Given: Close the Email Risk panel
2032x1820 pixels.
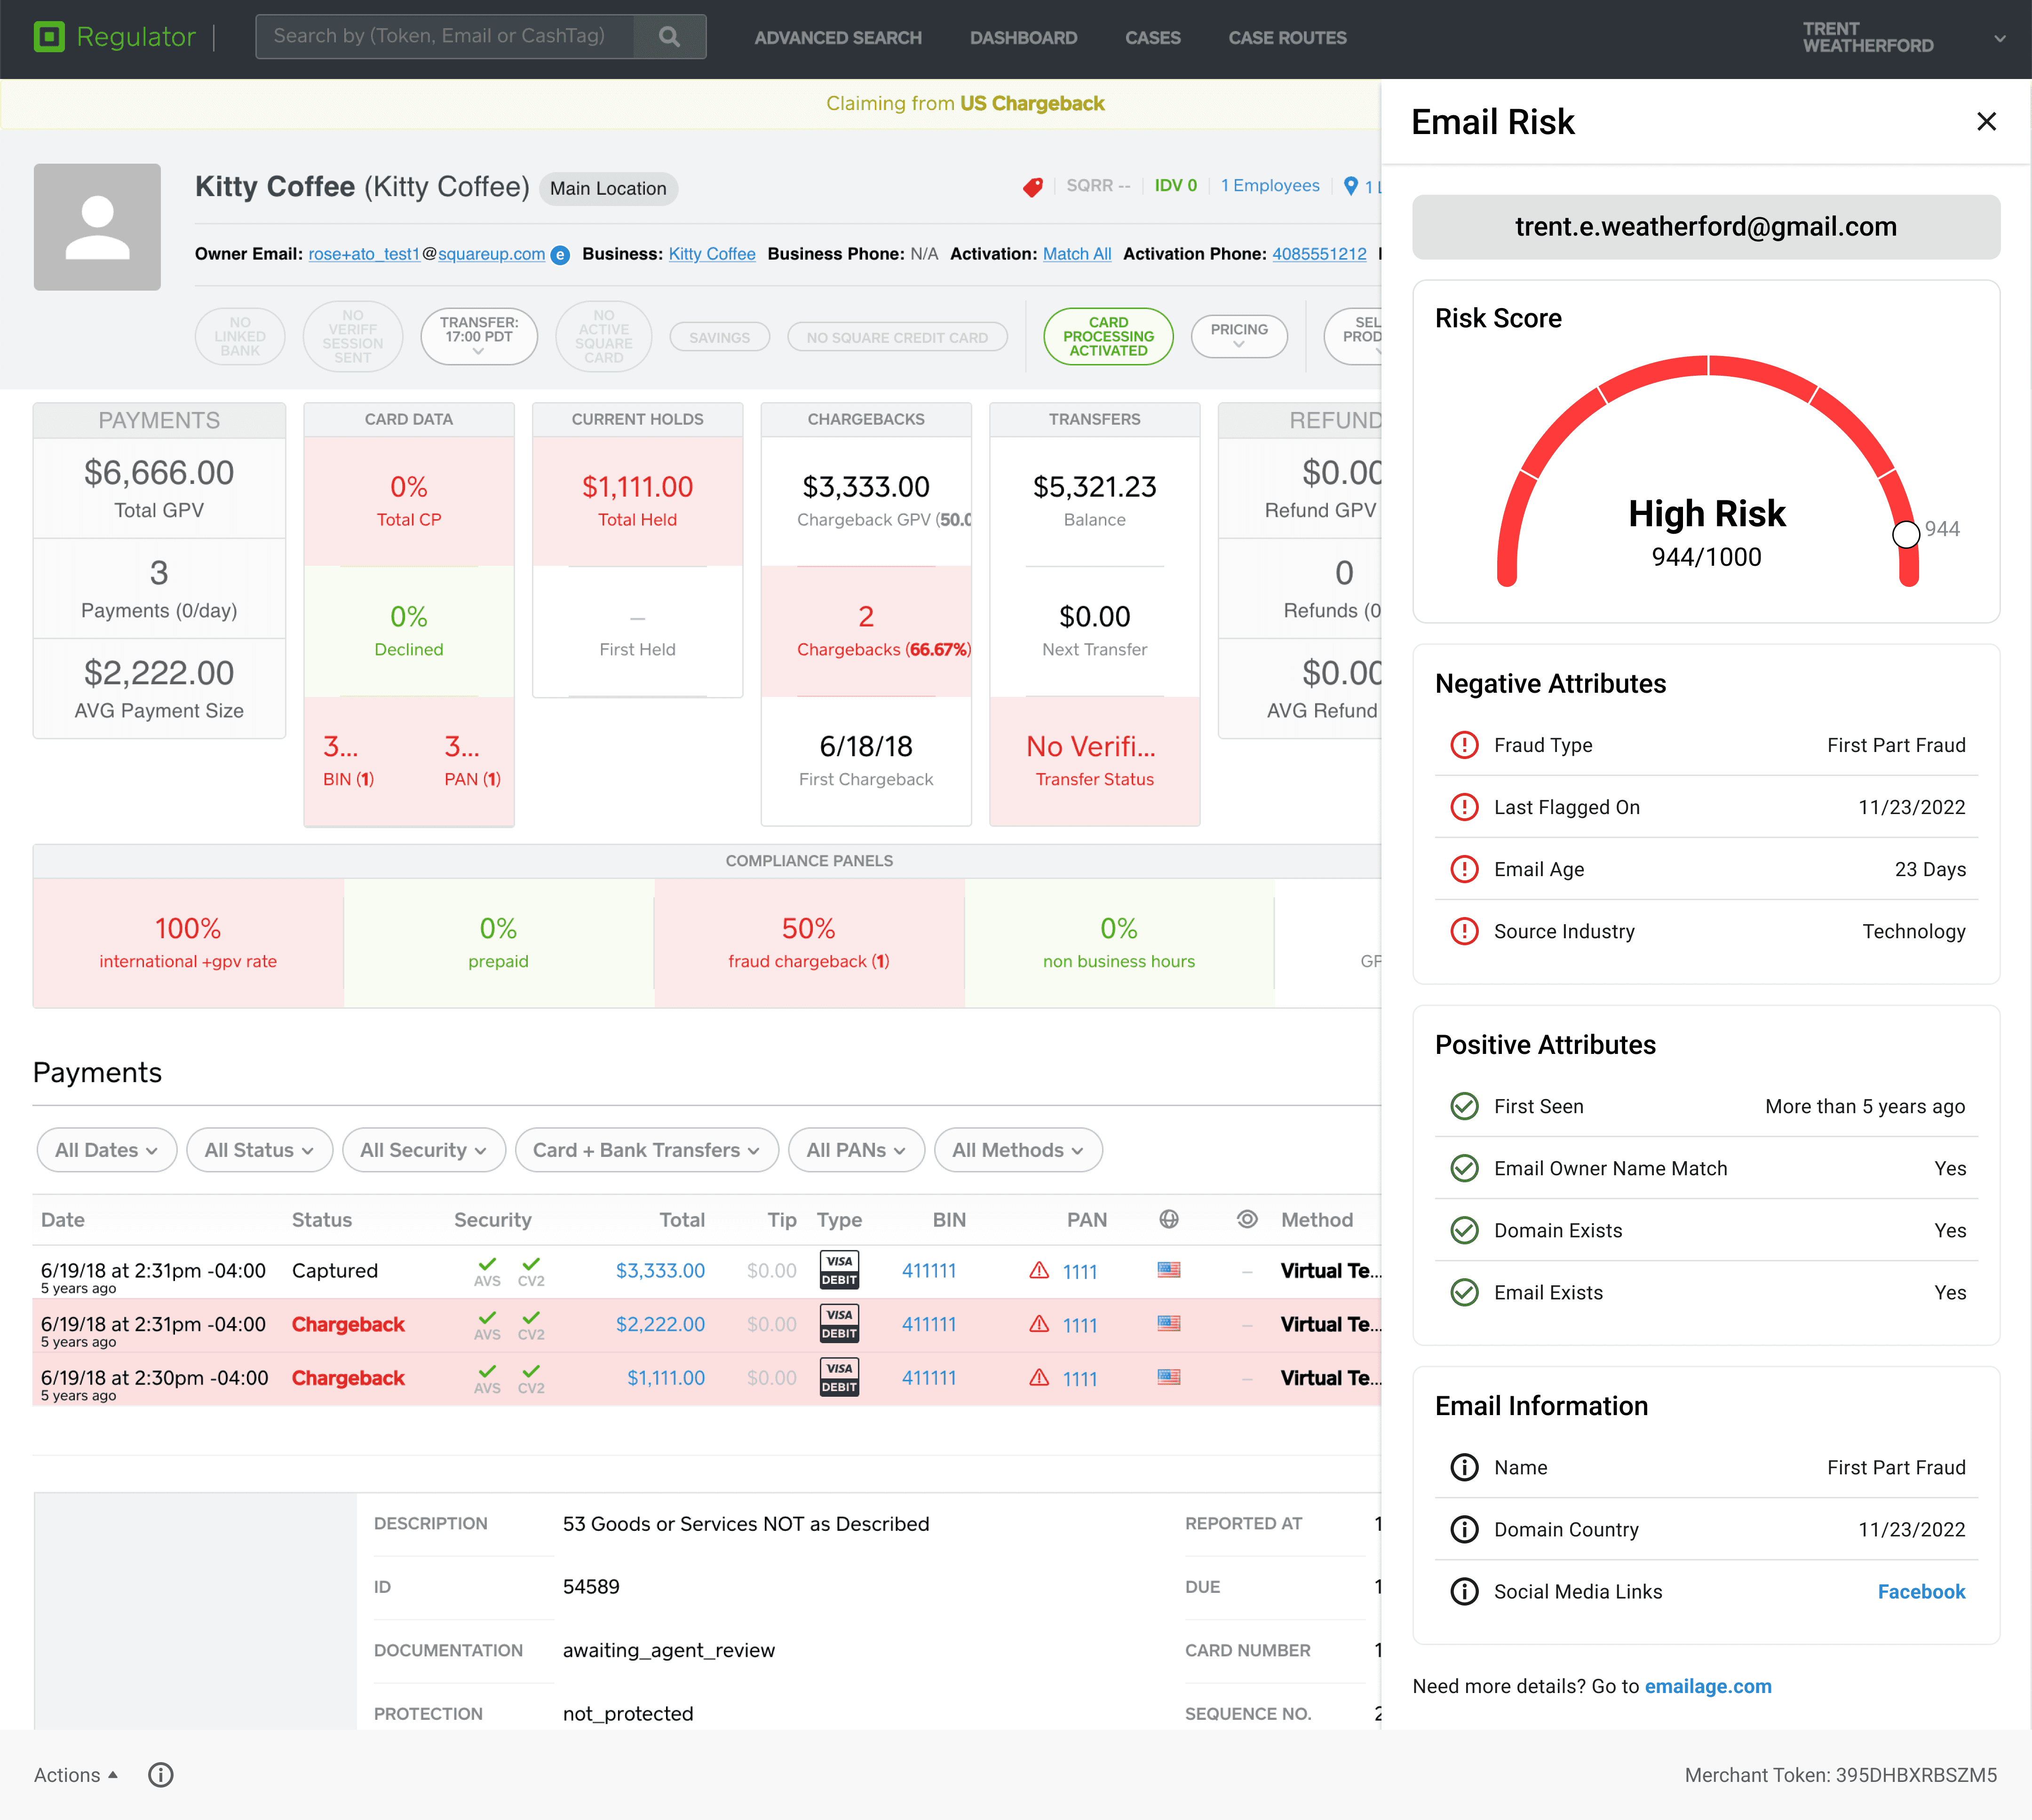Looking at the screenshot, I should tap(1986, 122).
